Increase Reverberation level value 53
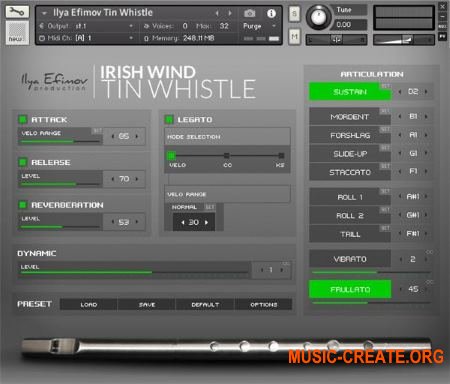 (x=137, y=222)
